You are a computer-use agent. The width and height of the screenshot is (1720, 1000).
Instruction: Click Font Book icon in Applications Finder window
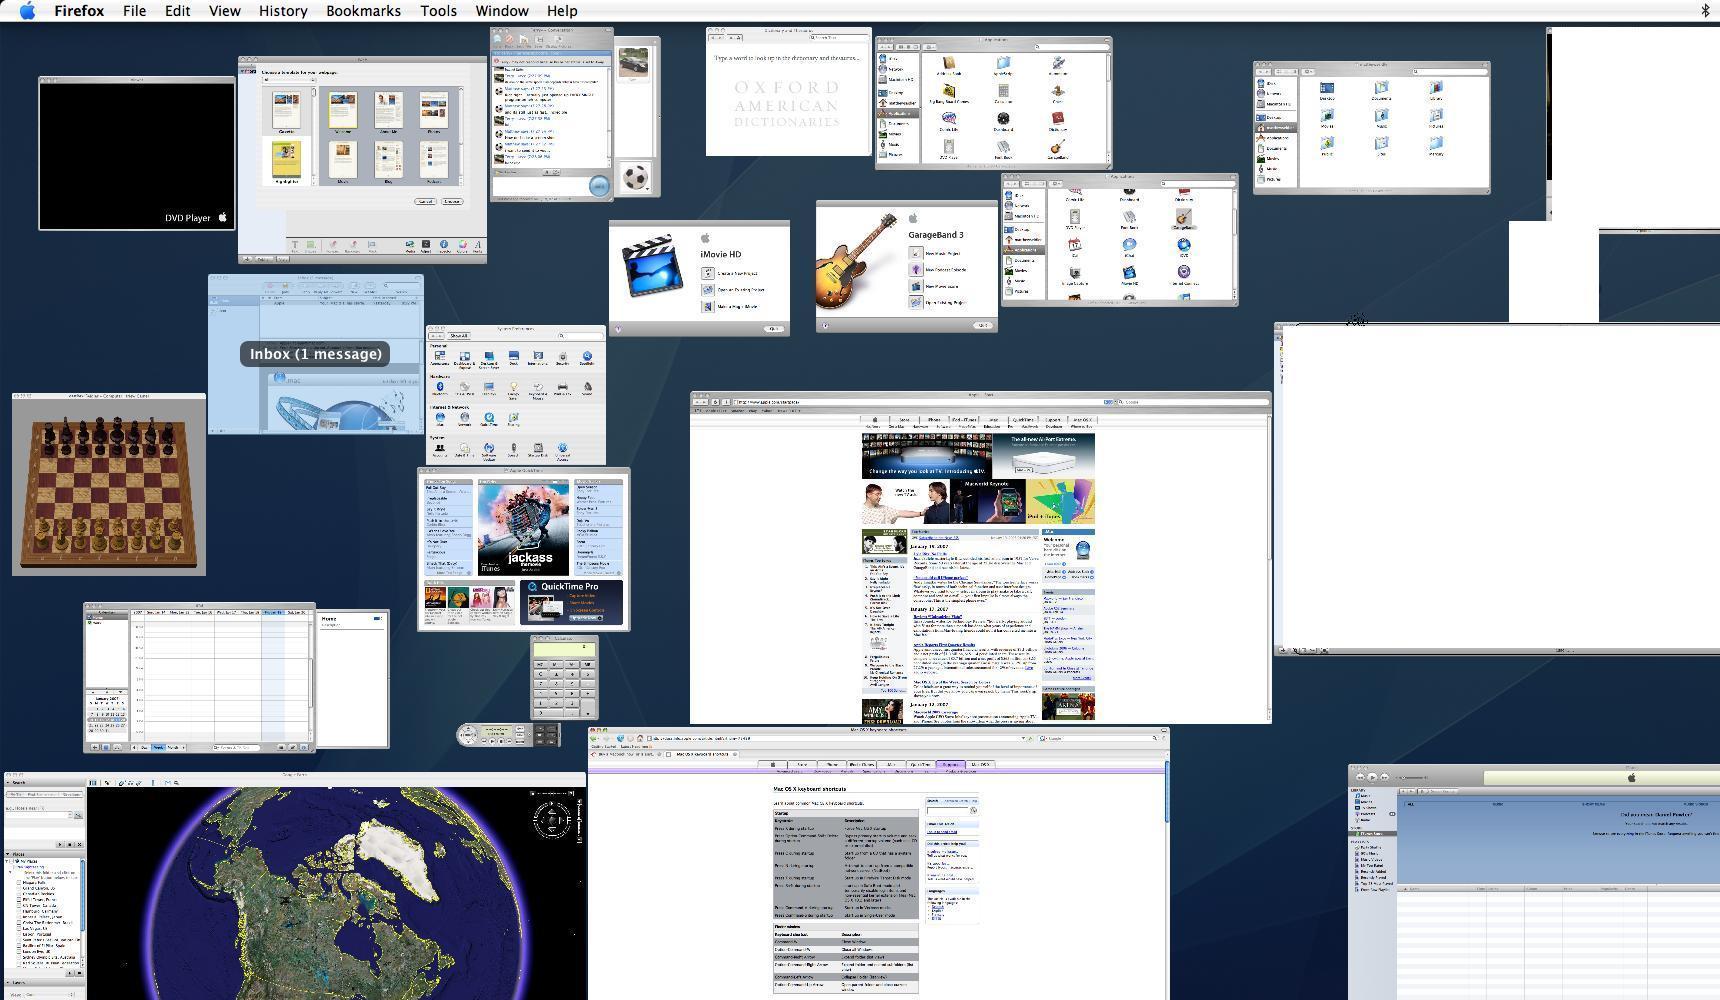(1003, 149)
